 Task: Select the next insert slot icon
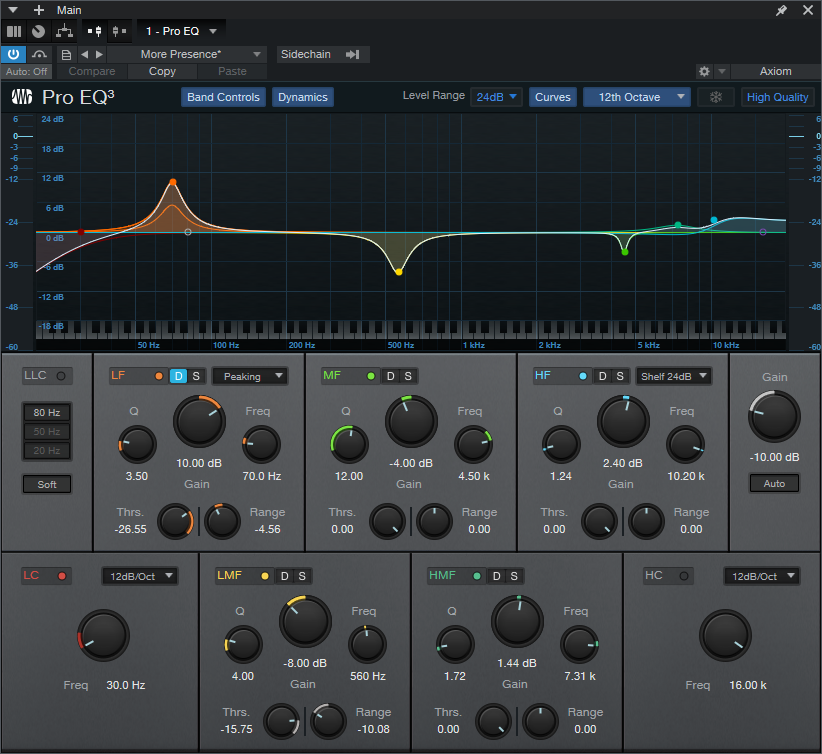pyautogui.click(x=120, y=31)
